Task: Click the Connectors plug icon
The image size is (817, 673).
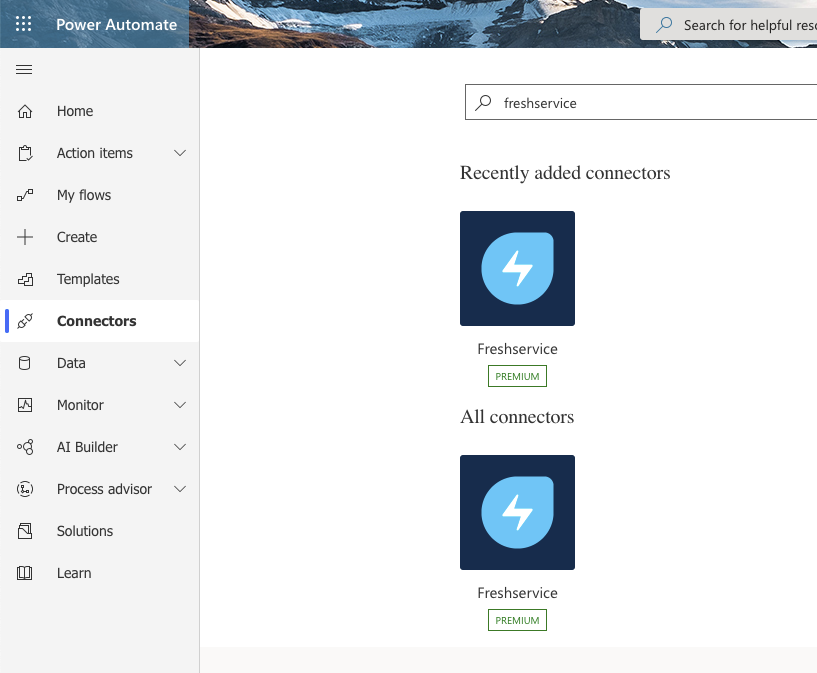Action: [24, 321]
